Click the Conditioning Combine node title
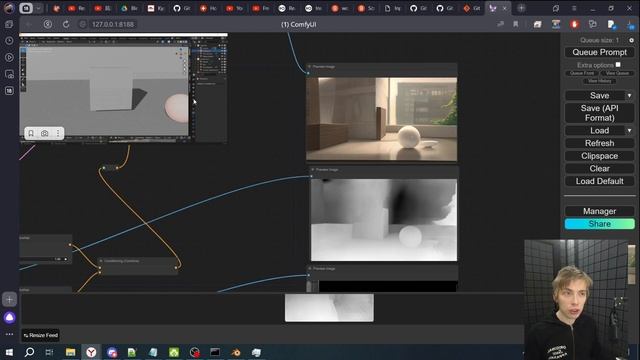The image size is (640, 360). [122, 261]
